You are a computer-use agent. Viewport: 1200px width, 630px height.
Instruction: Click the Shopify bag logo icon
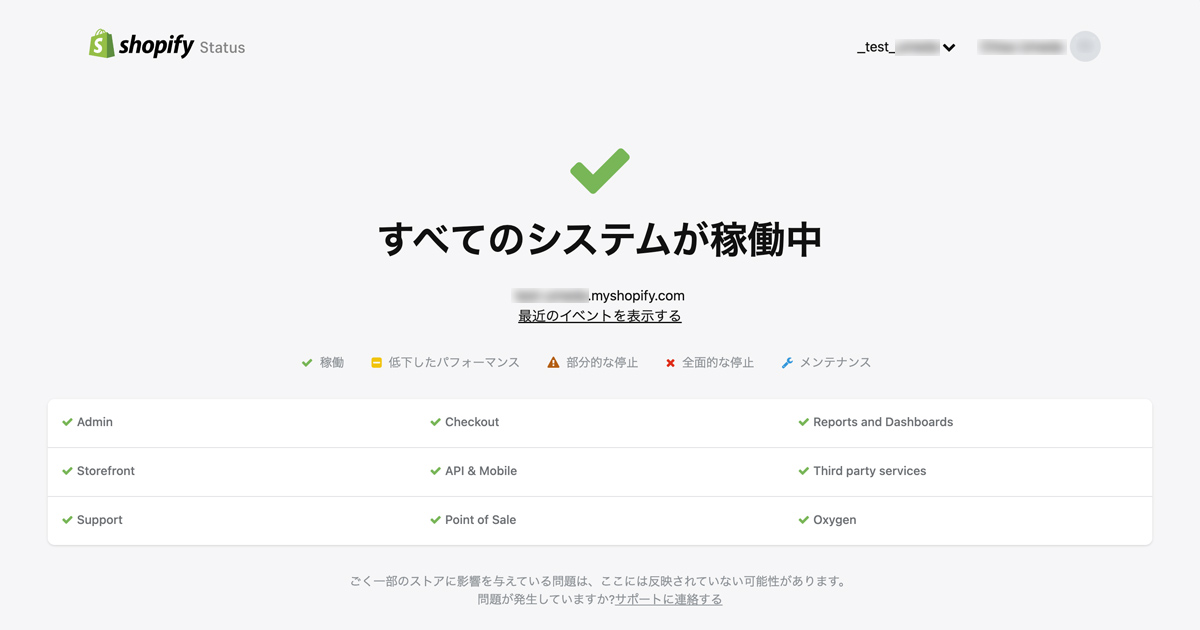[x=102, y=44]
